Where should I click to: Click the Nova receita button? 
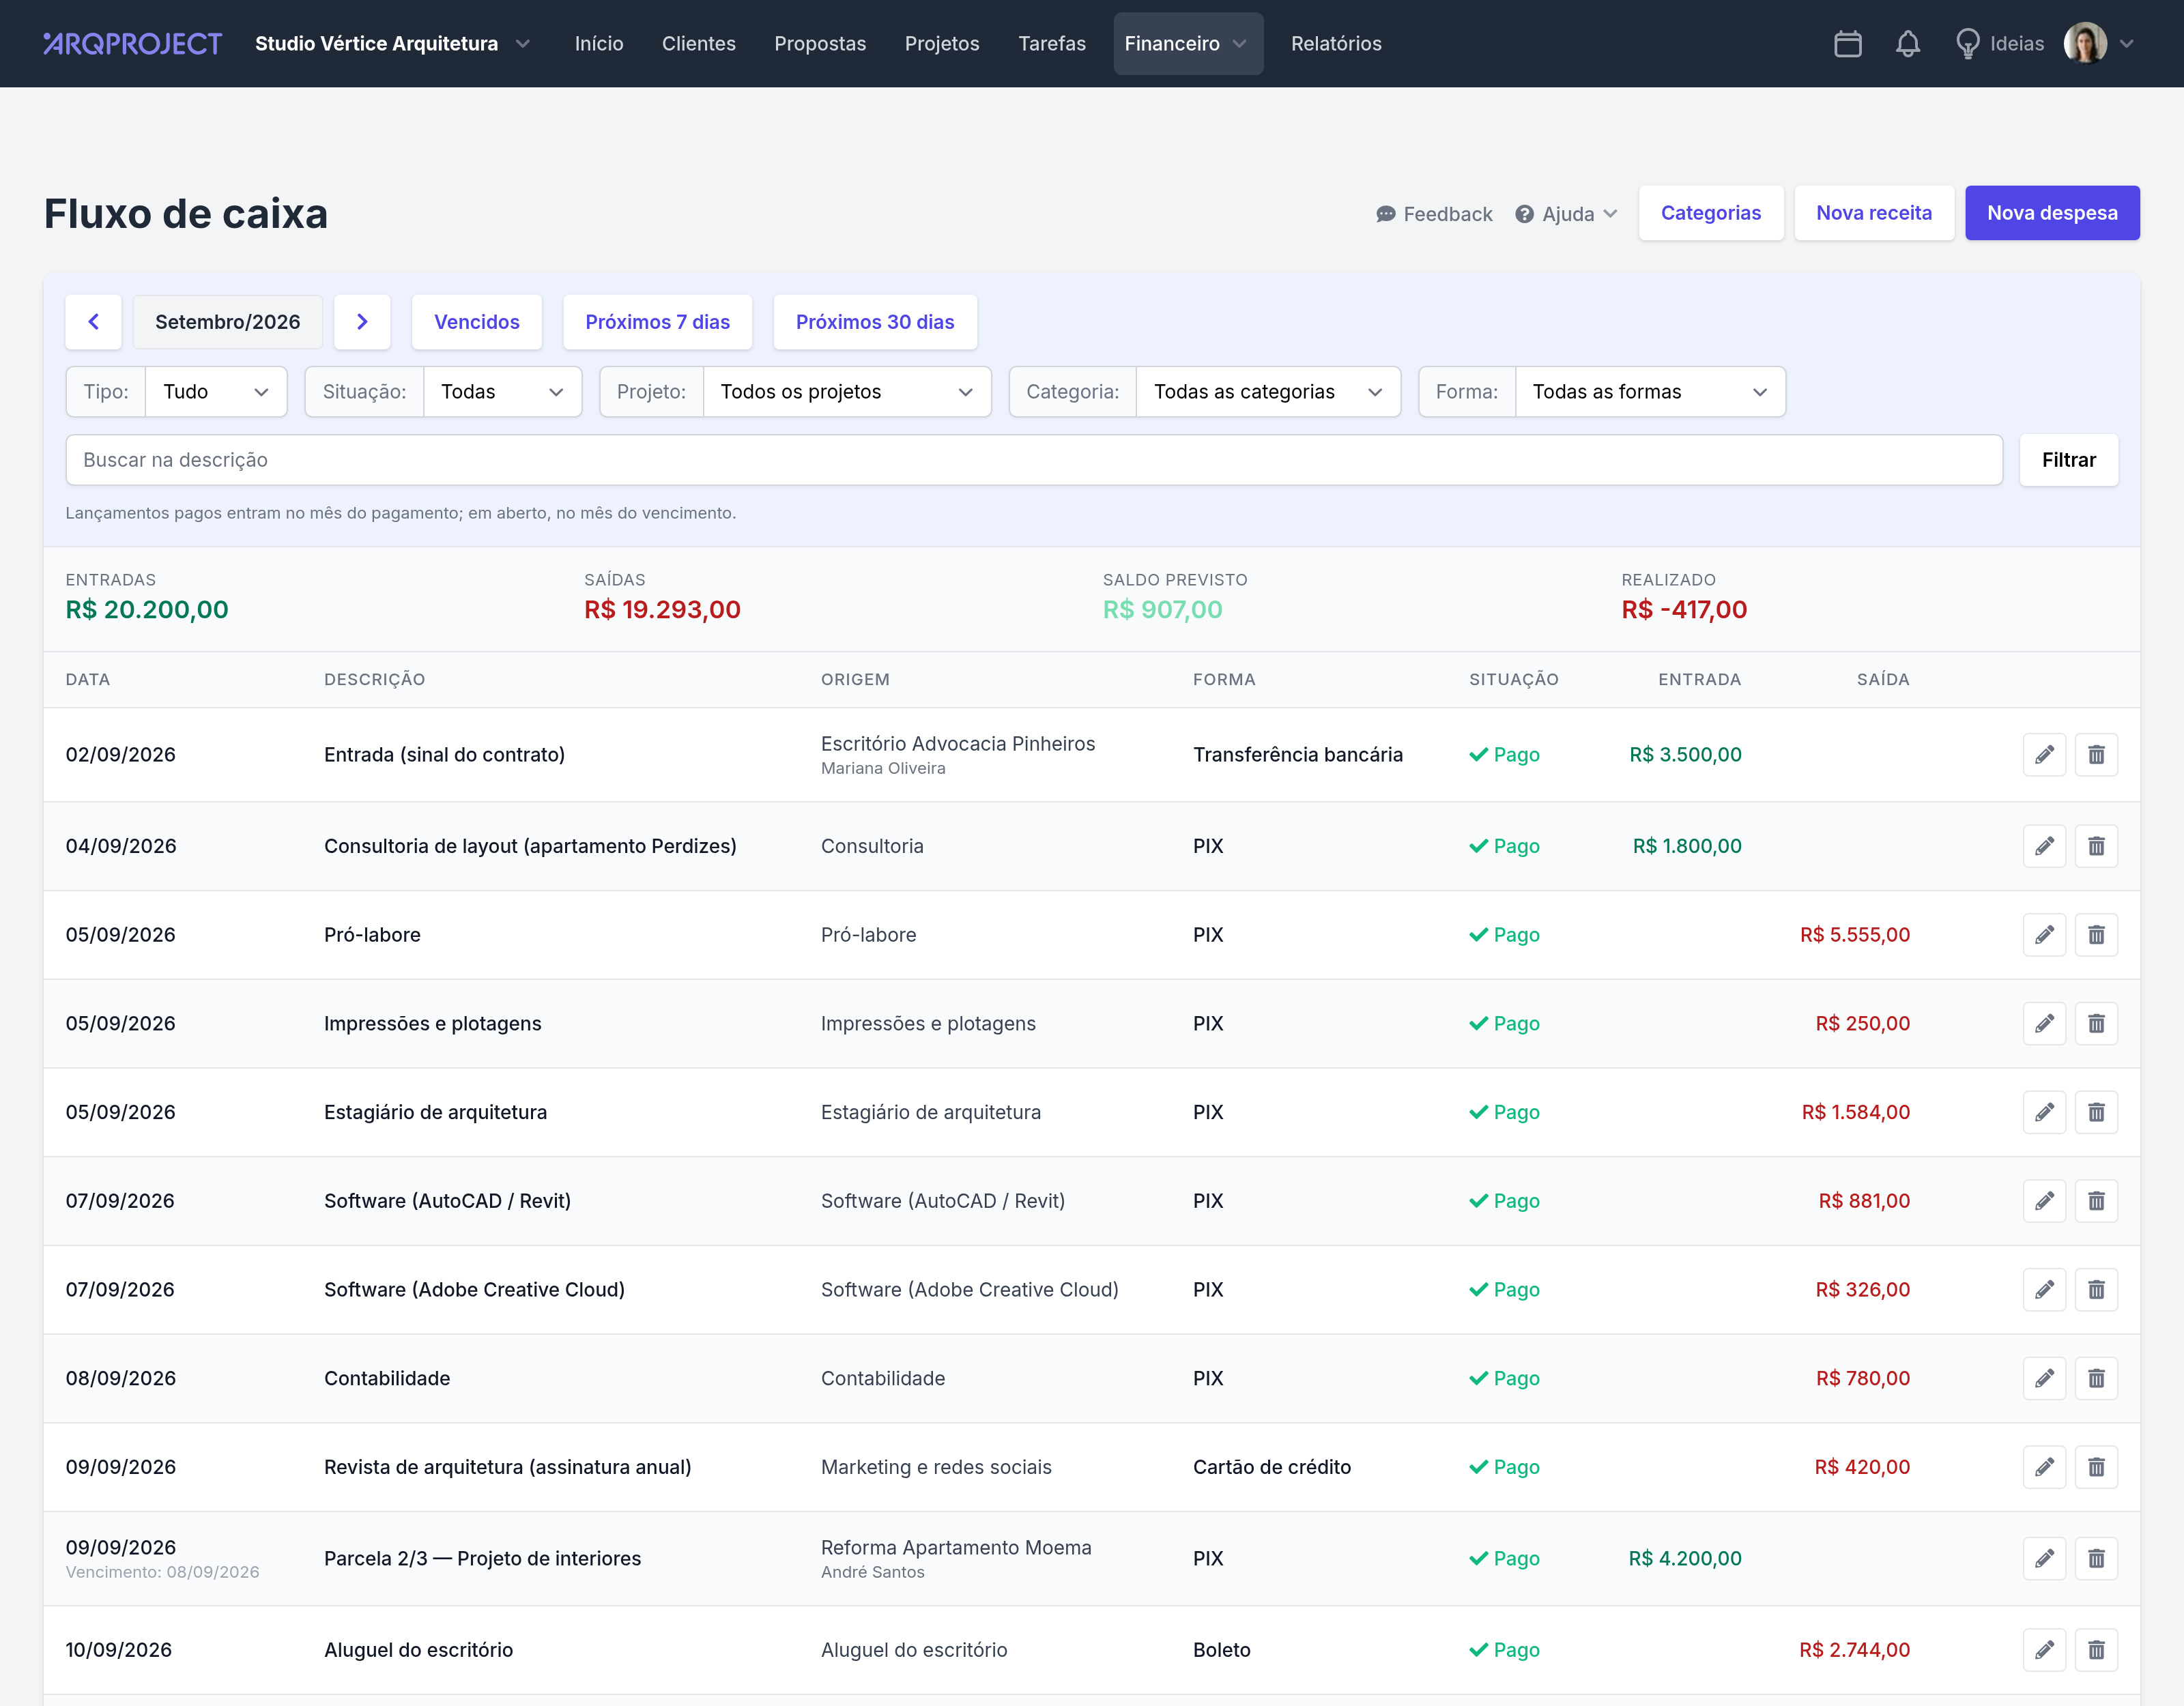point(1873,213)
